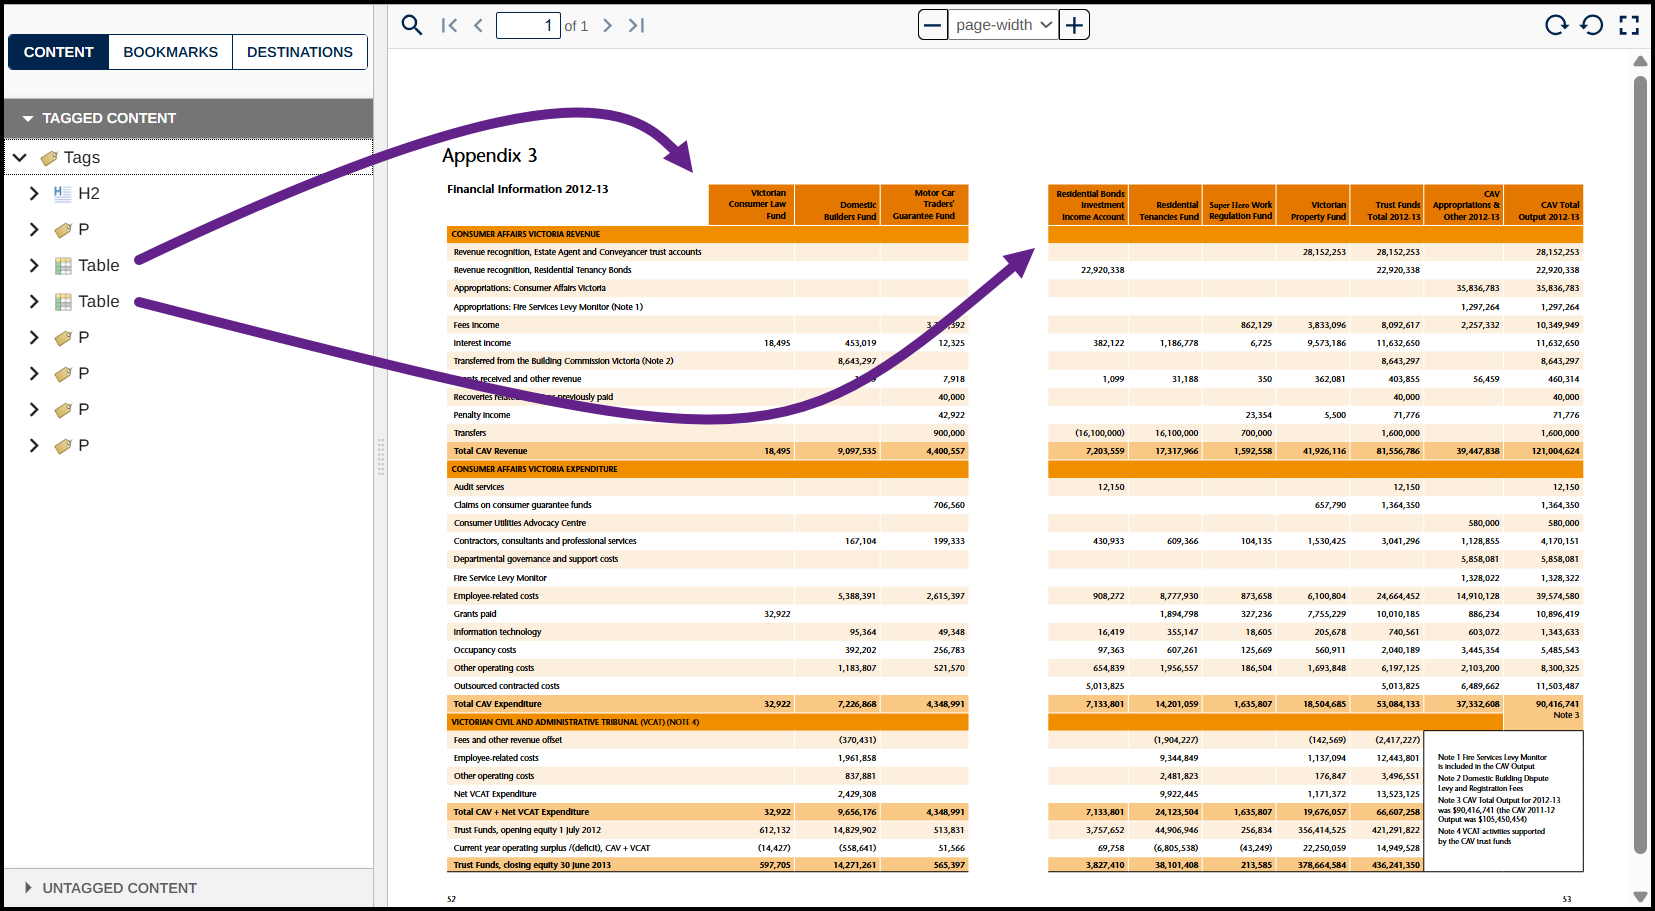The height and width of the screenshot is (911, 1655).
Task: Open the page-width zoom dropdown
Action: pos(1003,25)
